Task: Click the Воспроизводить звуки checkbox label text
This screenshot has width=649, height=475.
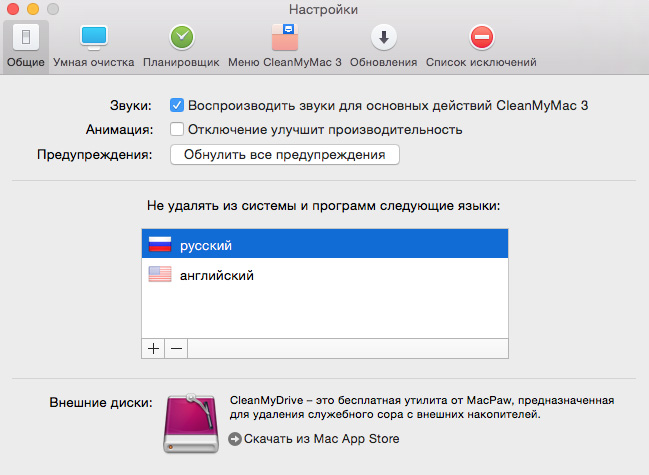Action: click(388, 106)
